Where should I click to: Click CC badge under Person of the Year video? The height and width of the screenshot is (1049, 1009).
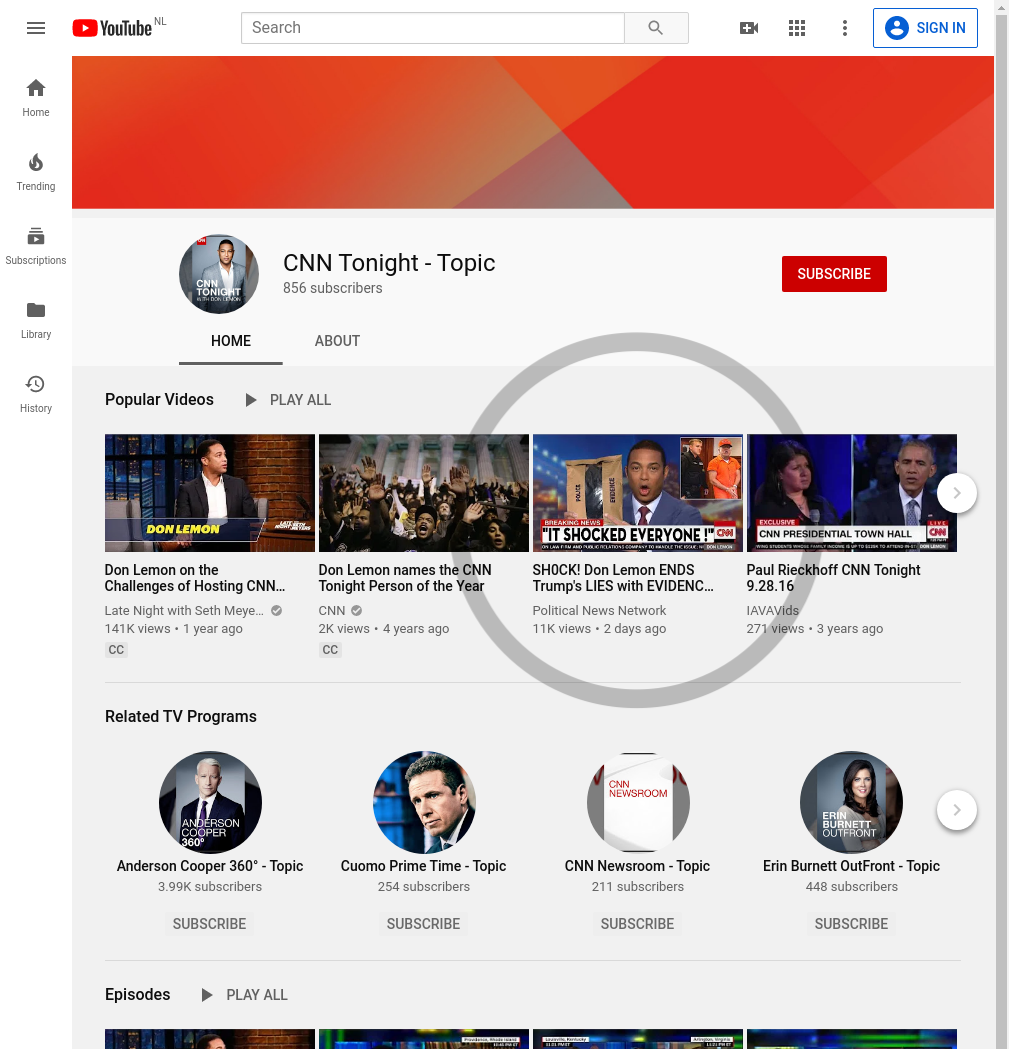click(331, 650)
